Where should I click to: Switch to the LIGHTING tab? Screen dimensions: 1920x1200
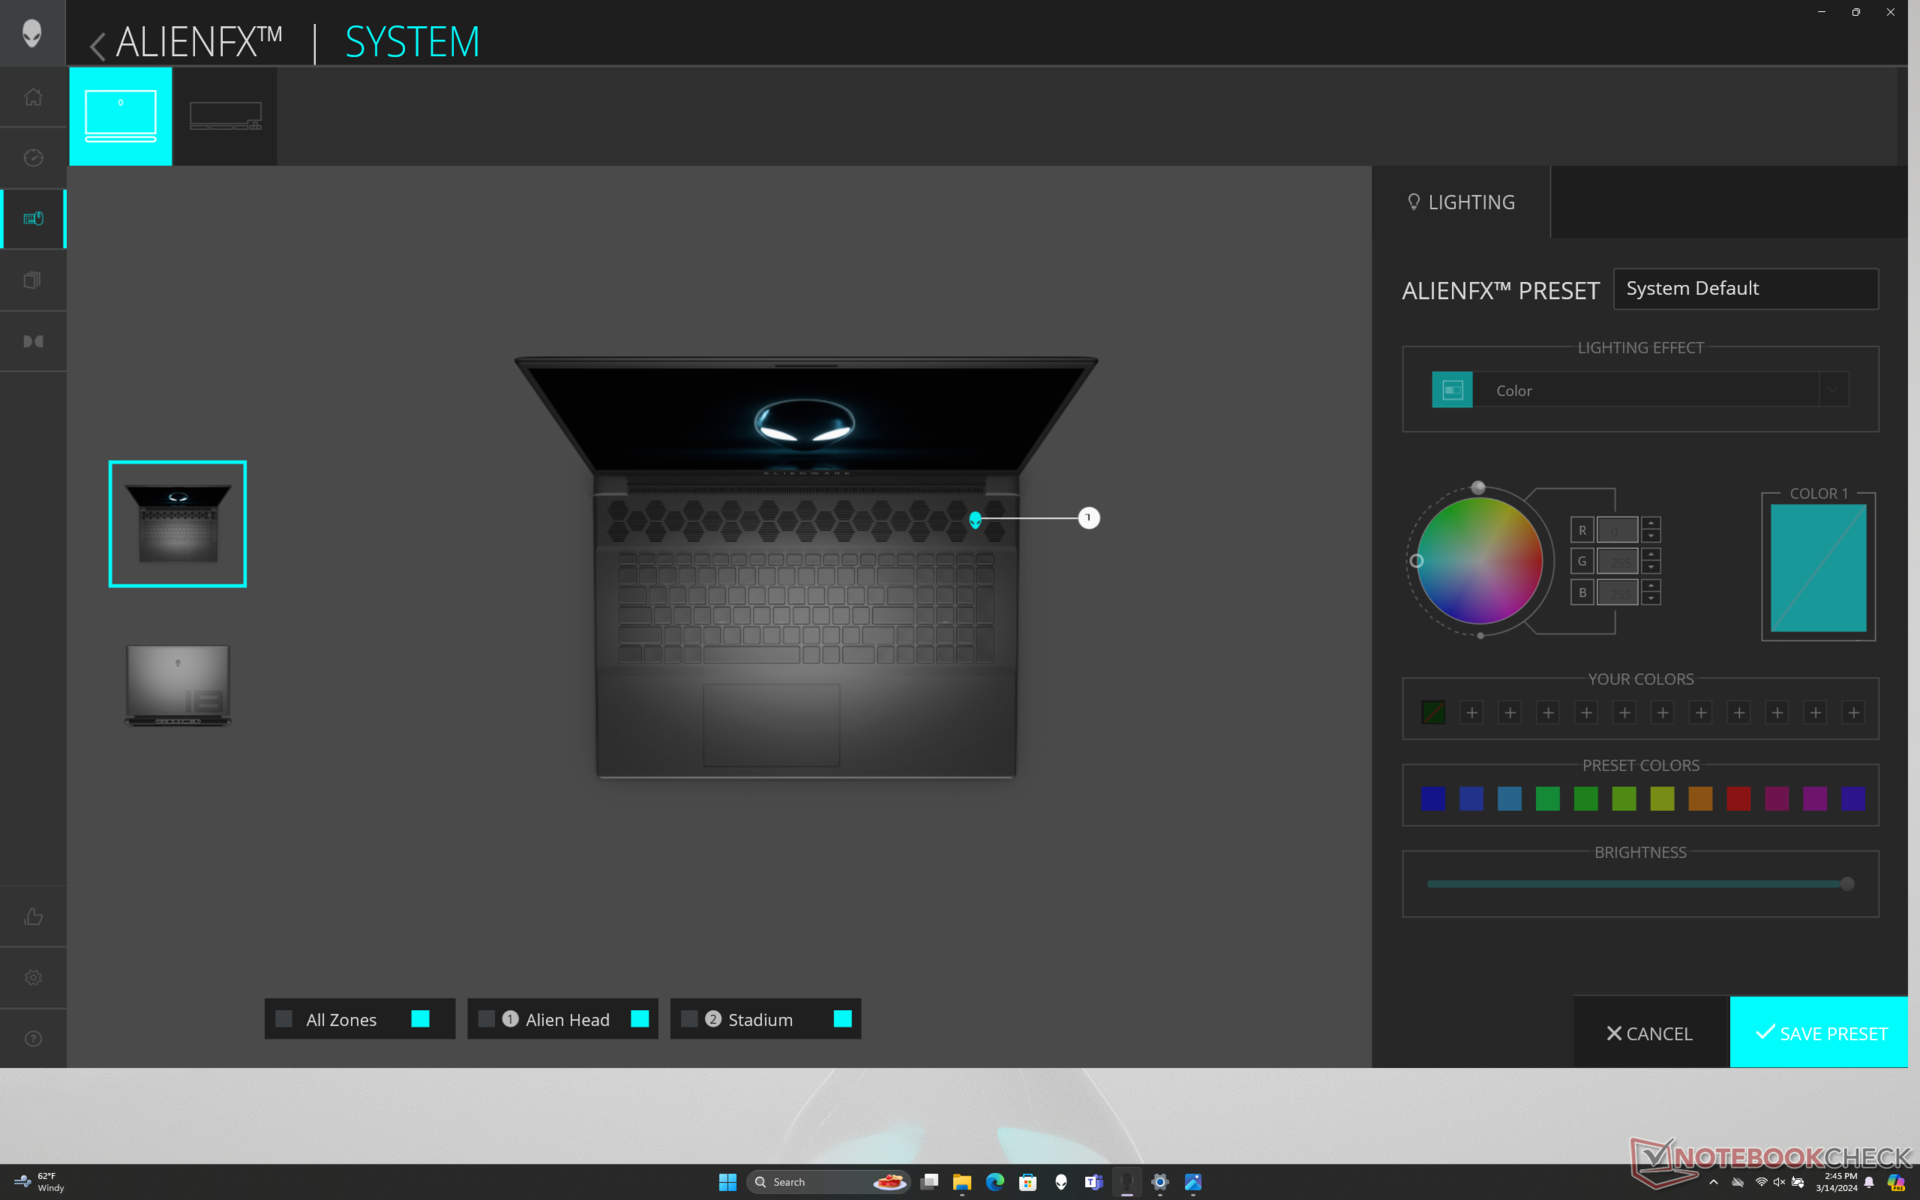click(1461, 202)
